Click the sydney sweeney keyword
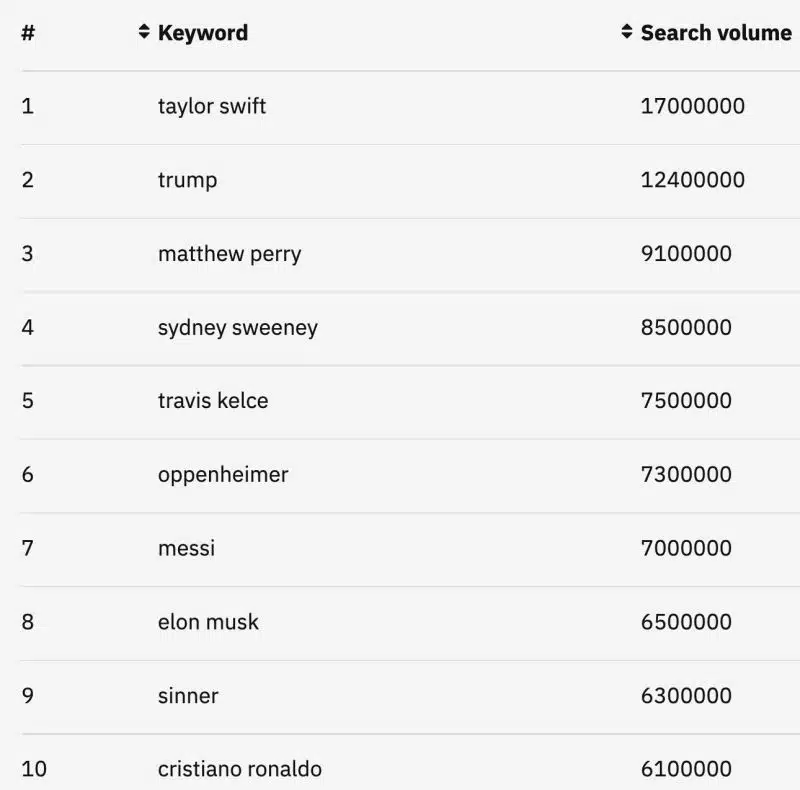Image resolution: width=800 pixels, height=790 pixels. click(x=237, y=327)
